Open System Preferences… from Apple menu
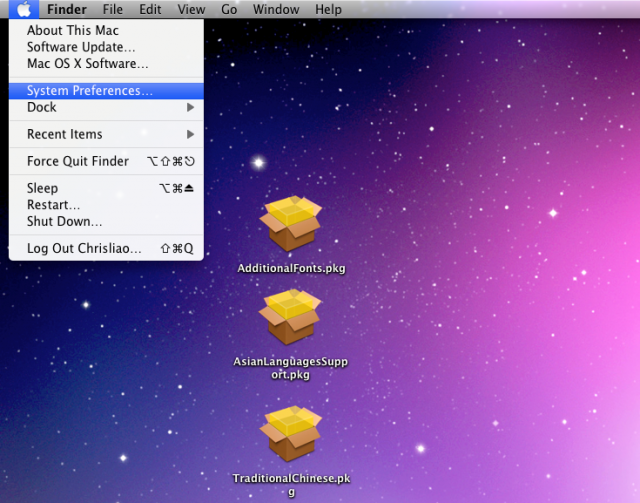This screenshot has height=503, width=640. coord(106,91)
